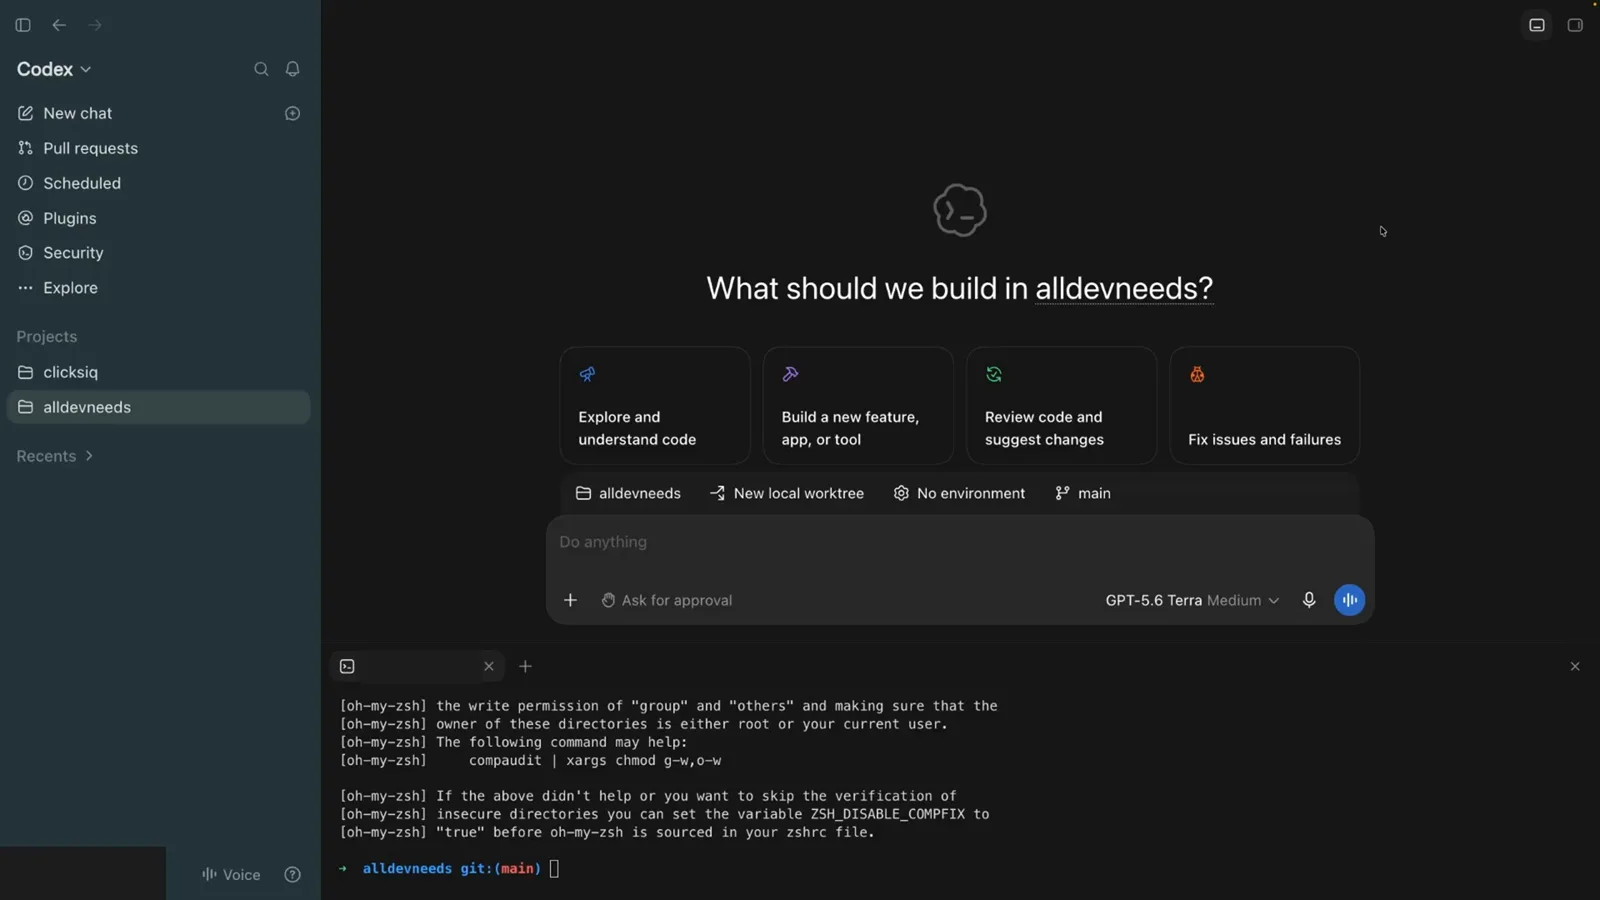This screenshot has height=900, width=1600.
Task: Choose Build a new feature card
Action: pos(858,405)
